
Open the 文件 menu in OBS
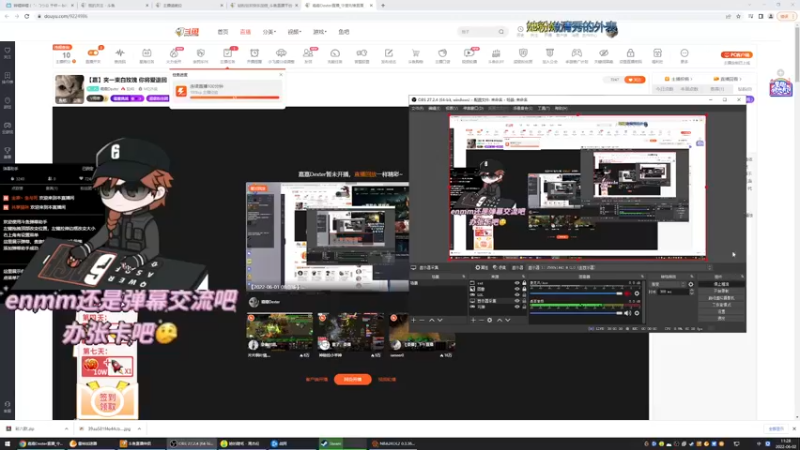(417, 108)
